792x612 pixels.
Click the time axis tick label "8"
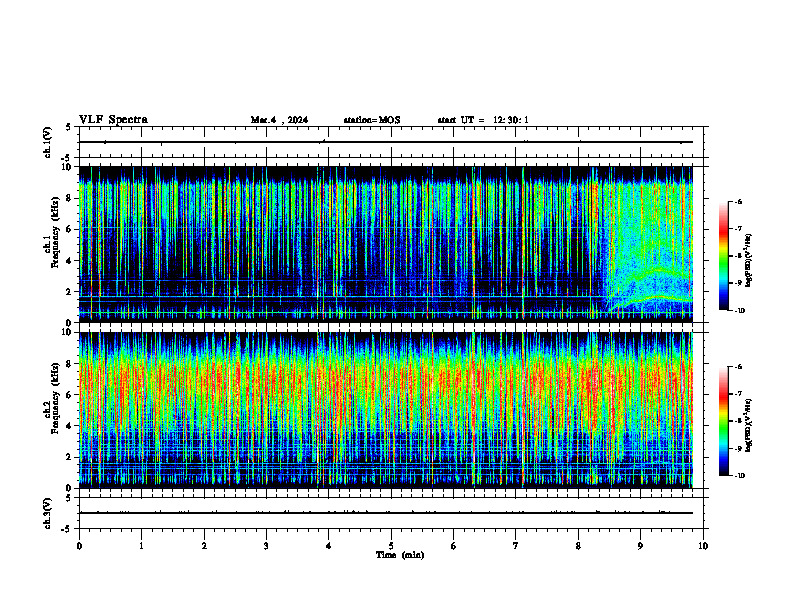point(578,546)
